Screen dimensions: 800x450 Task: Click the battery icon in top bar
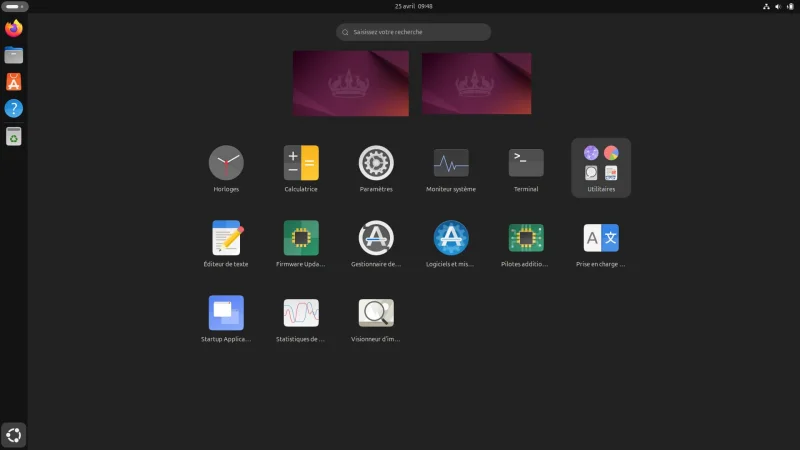(790, 6)
